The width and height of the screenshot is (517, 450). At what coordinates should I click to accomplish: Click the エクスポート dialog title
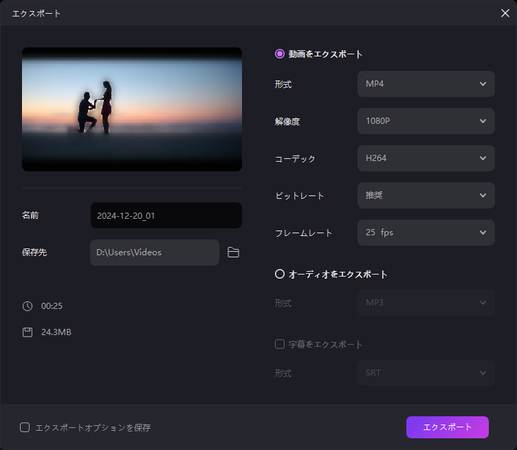coord(36,14)
